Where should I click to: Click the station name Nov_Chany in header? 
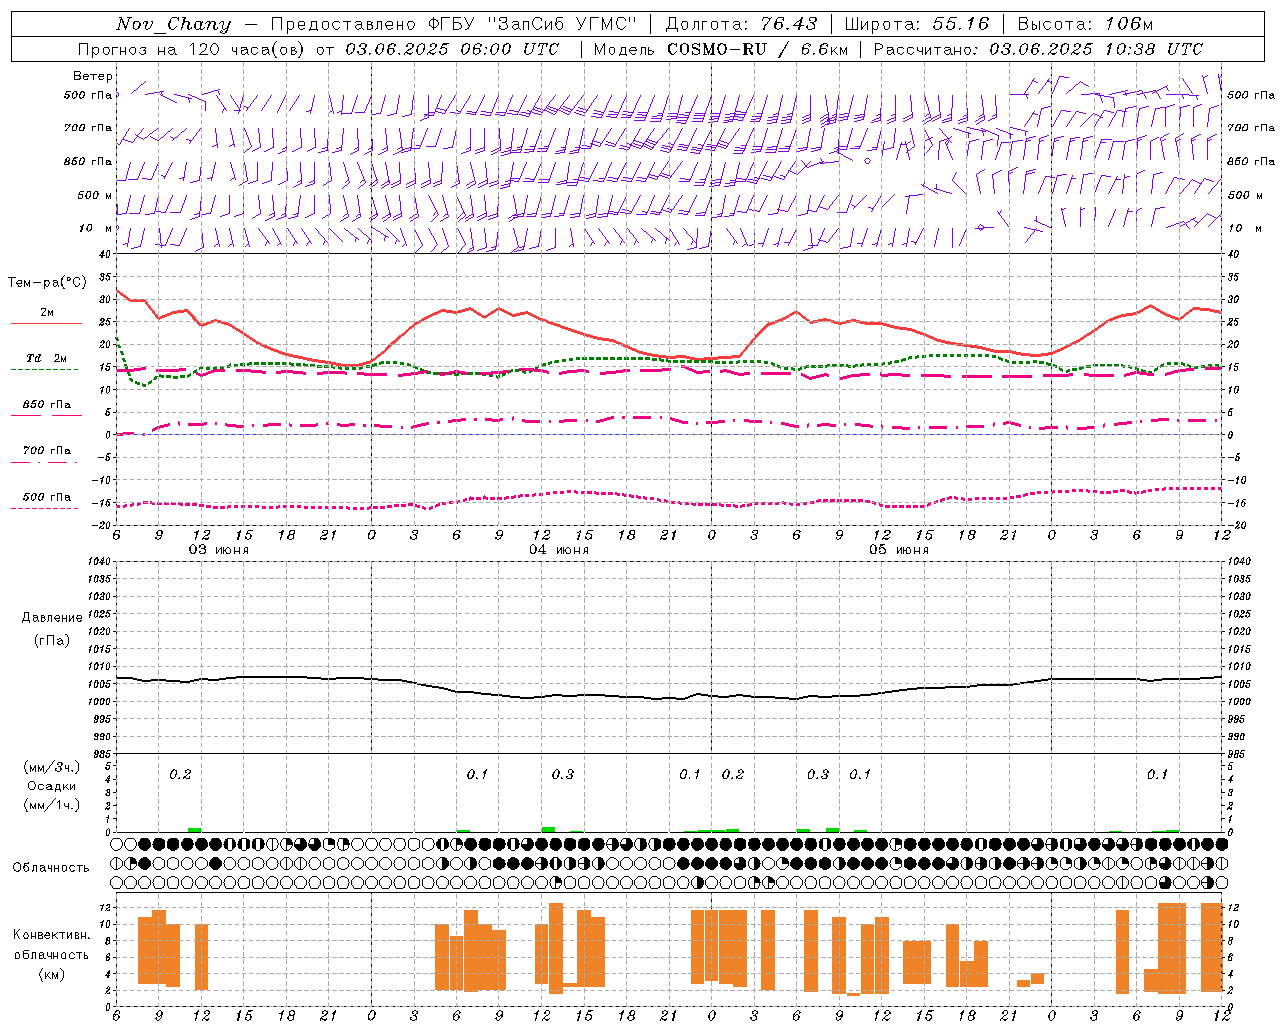[173, 24]
